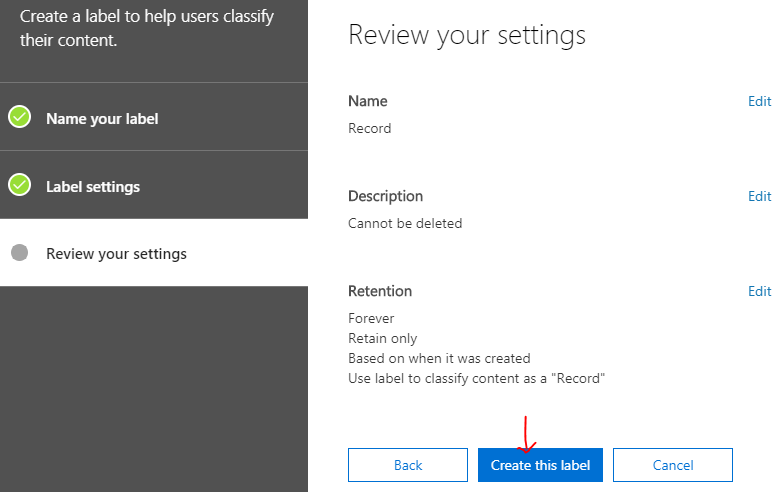Click the gray circle beside Review your settings
781x492 pixels.
pyautogui.click(x=19, y=252)
